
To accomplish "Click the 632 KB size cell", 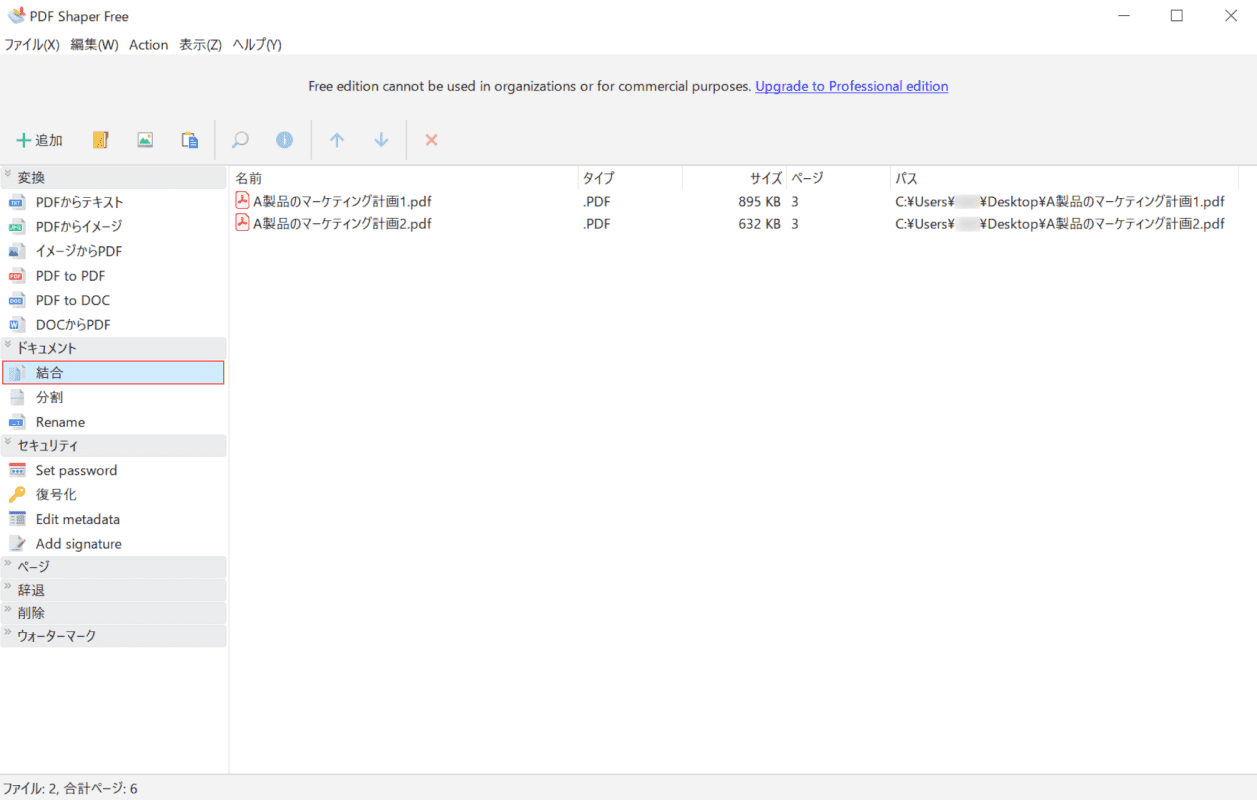I will point(759,224).
